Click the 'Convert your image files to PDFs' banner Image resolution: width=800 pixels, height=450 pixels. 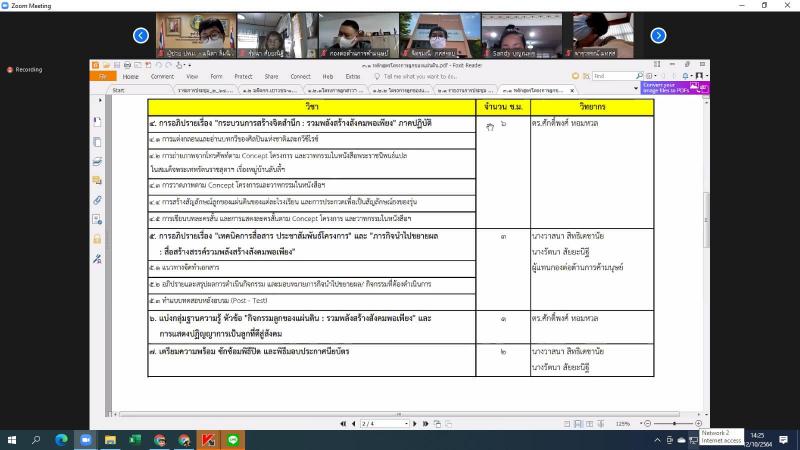click(674, 88)
